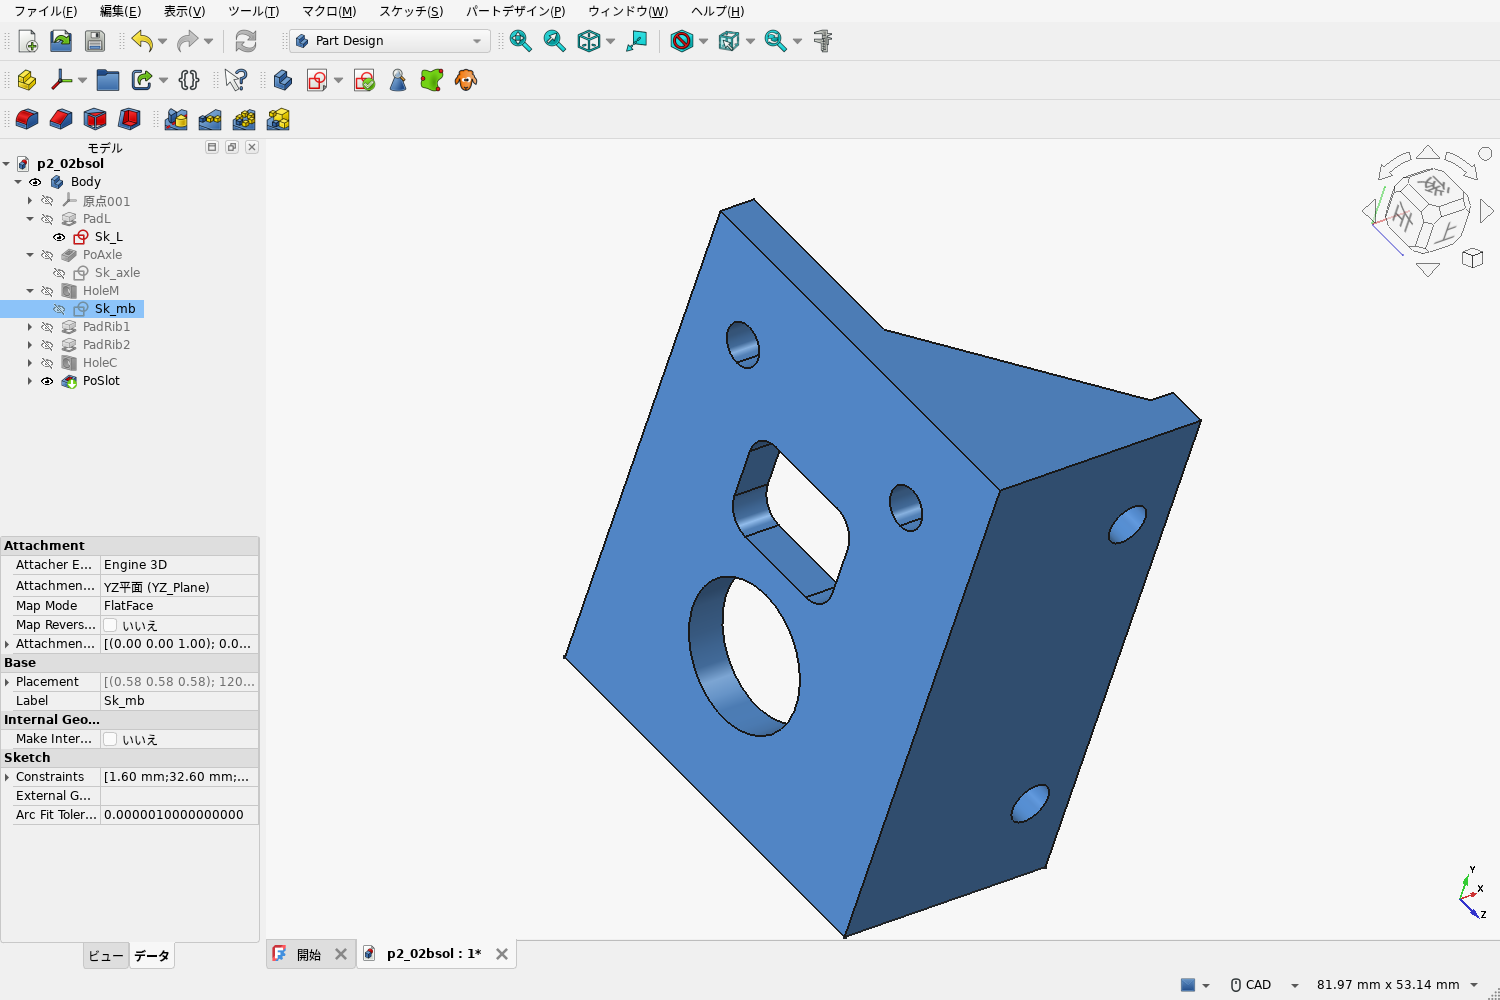Check the Map Reversed checkbox
This screenshot has width=1500, height=1000.
tap(110, 625)
